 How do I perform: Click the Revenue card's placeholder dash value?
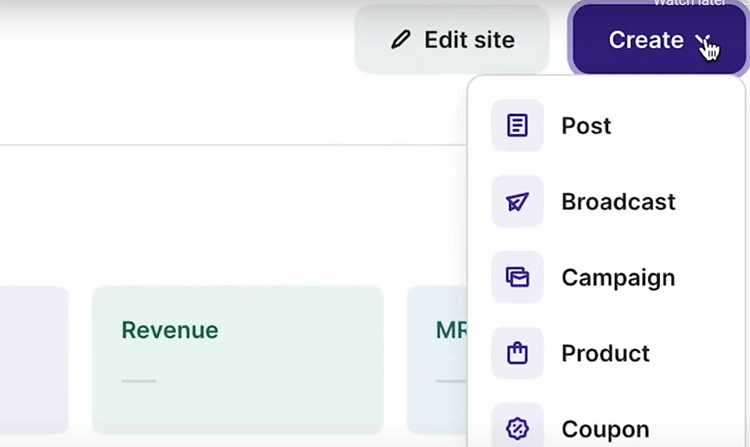[139, 381]
